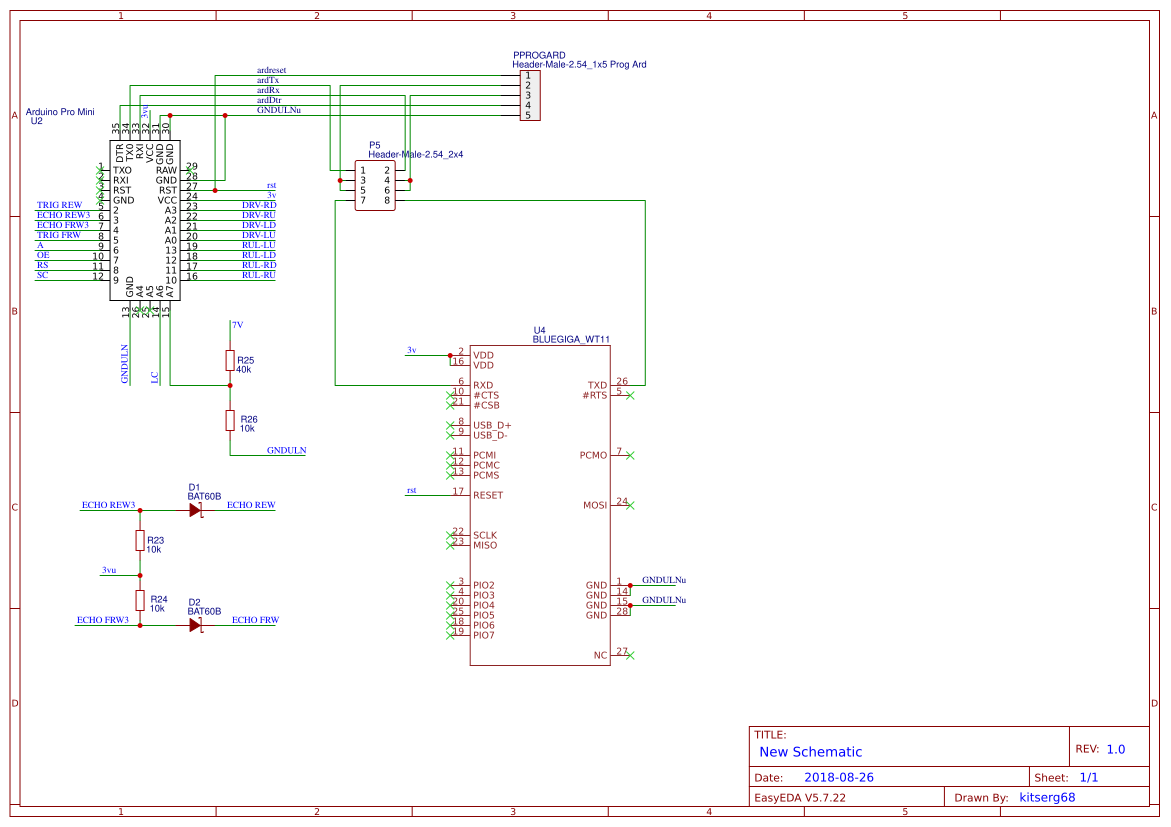This screenshot has width=1171, height=827.
Task: Select the BLUEGIGA_WT11 U4 chip body
Action: 540,505
